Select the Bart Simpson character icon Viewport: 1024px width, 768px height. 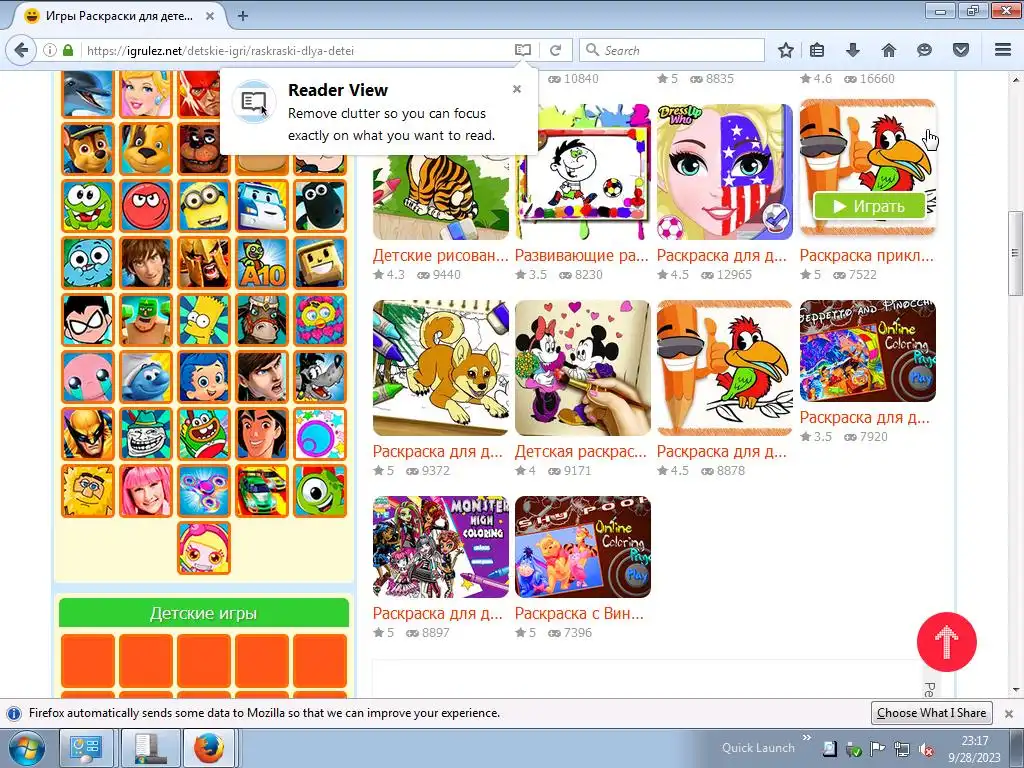coord(204,320)
